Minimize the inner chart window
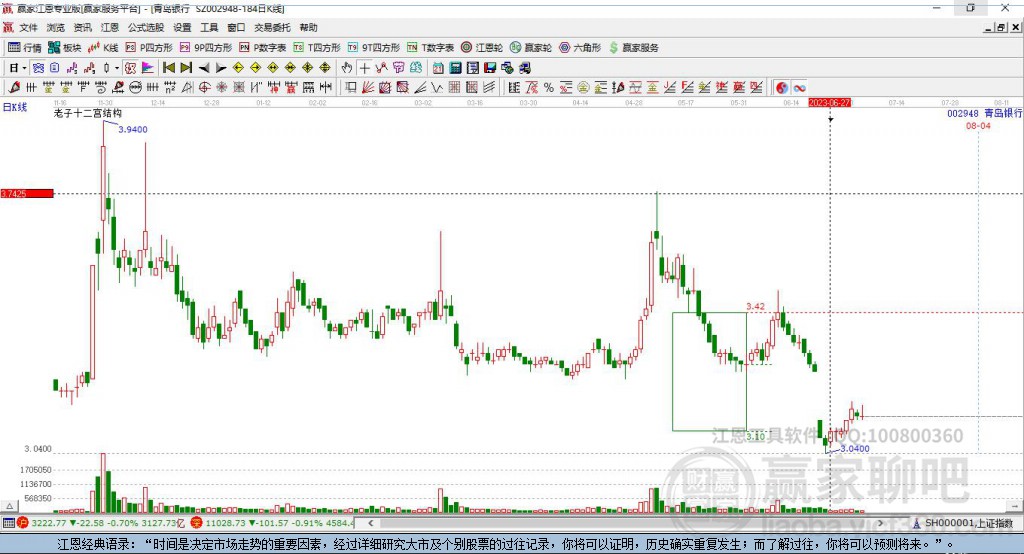This screenshot has width=1024, height=554. point(989,27)
